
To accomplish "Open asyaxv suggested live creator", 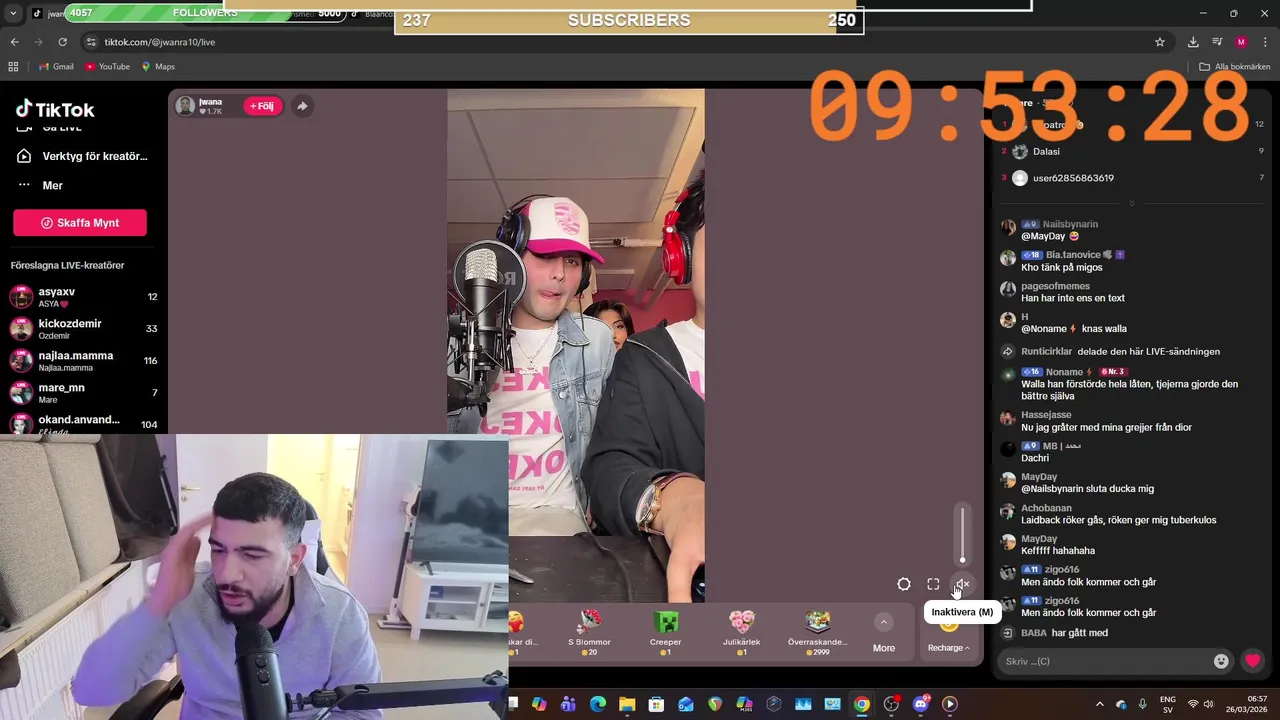I will (x=83, y=297).
